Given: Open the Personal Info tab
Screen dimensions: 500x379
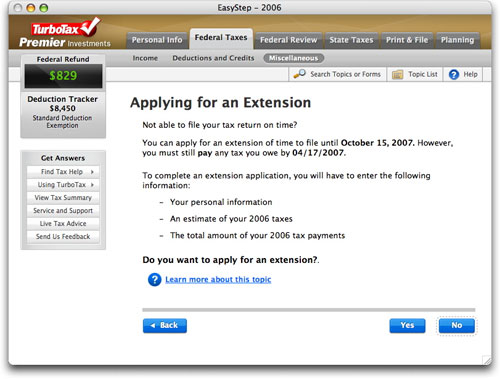Looking at the screenshot, I should point(157,40).
